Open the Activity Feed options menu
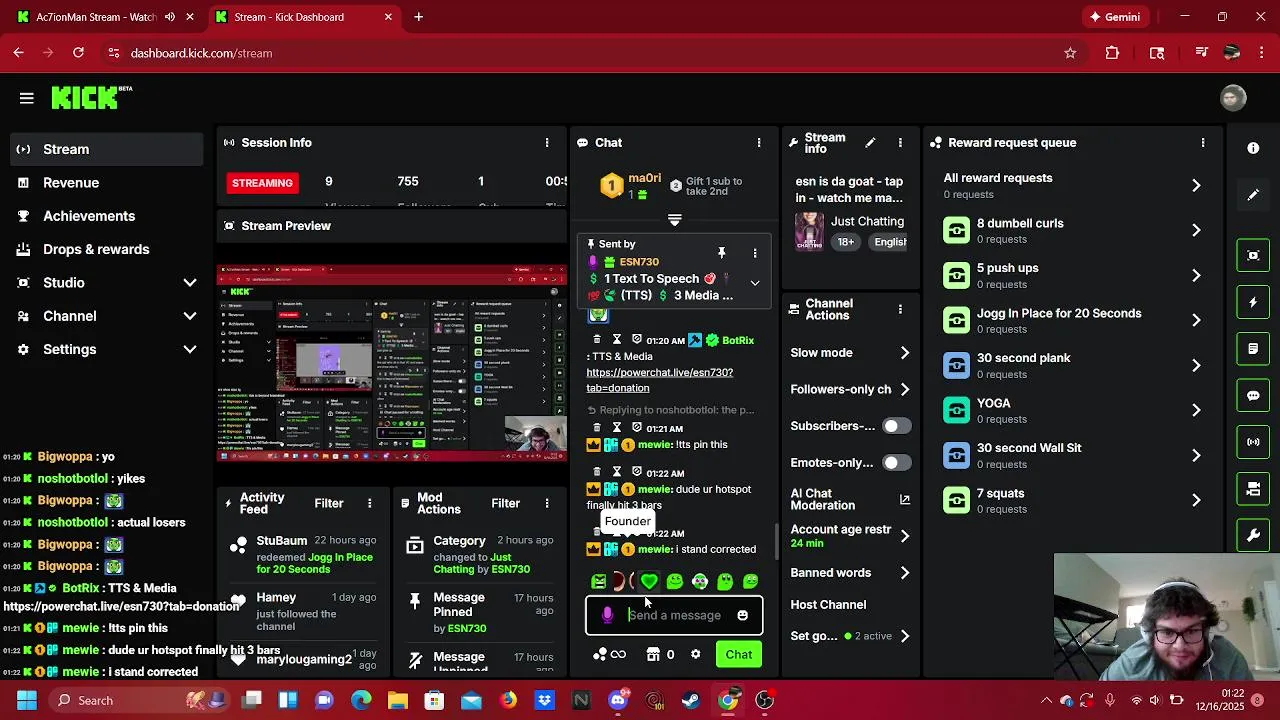The width and height of the screenshot is (1280, 720). (370, 504)
